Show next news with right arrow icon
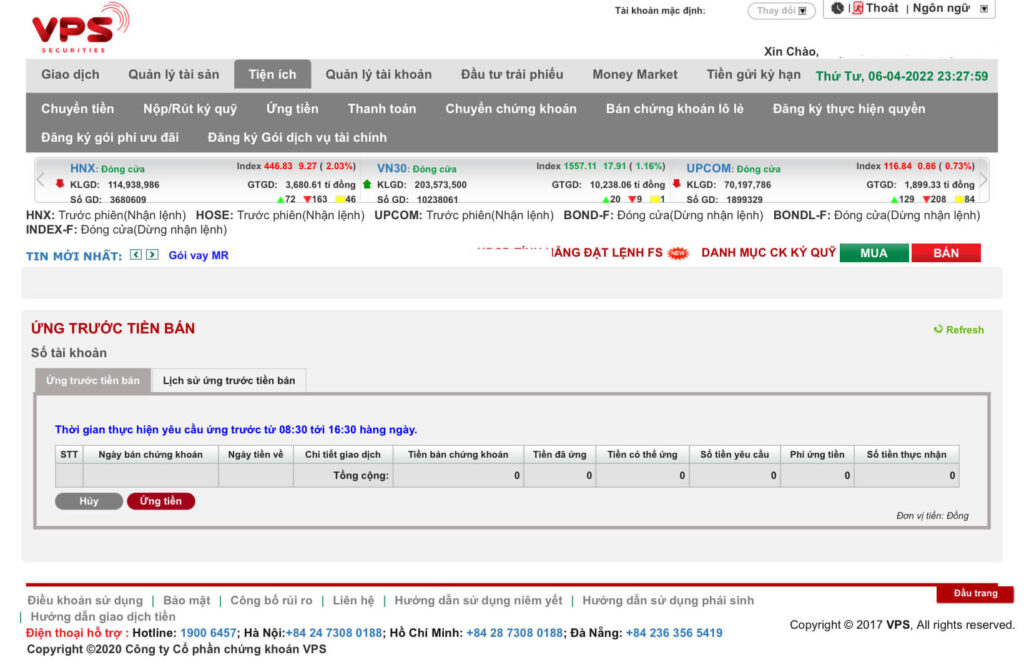Screen dimensions: 1024x670 pos(152,255)
